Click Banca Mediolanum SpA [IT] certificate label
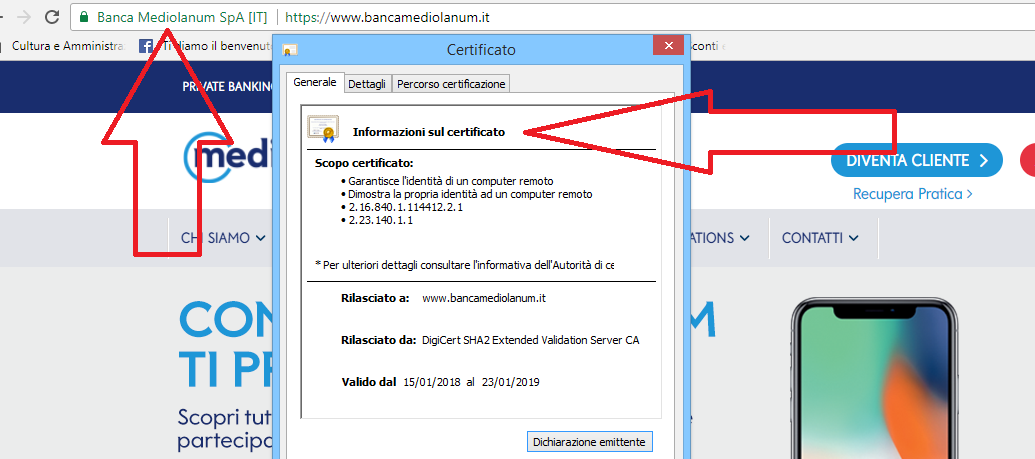 pos(182,17)
